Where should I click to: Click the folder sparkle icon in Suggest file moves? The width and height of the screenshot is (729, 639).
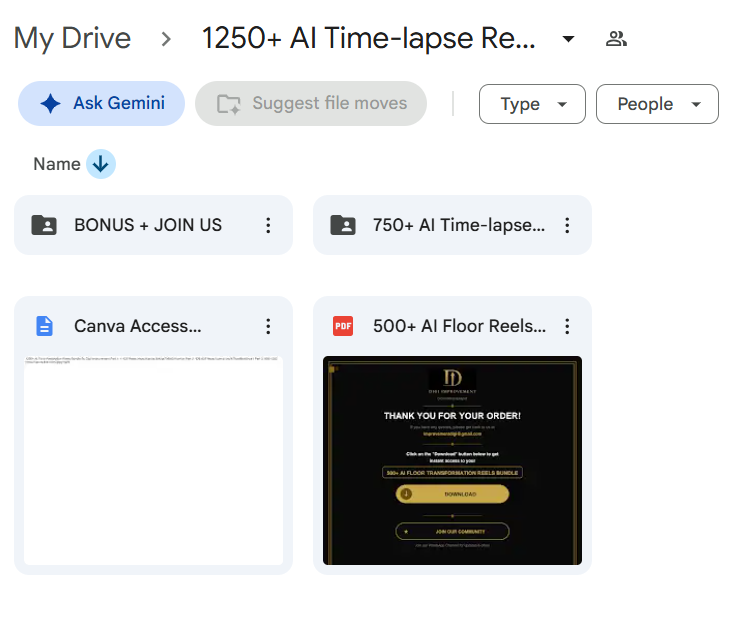click(229, 104)
